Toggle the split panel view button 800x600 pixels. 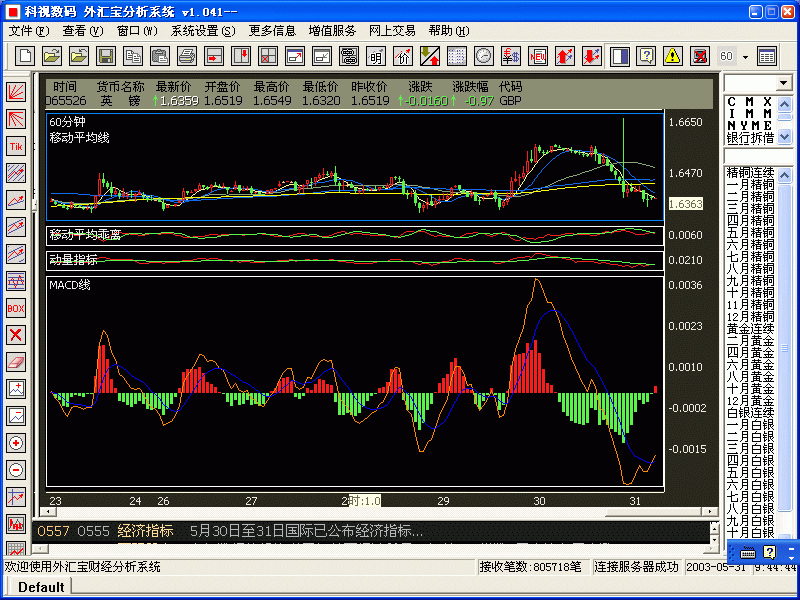[x=619, y=56]
